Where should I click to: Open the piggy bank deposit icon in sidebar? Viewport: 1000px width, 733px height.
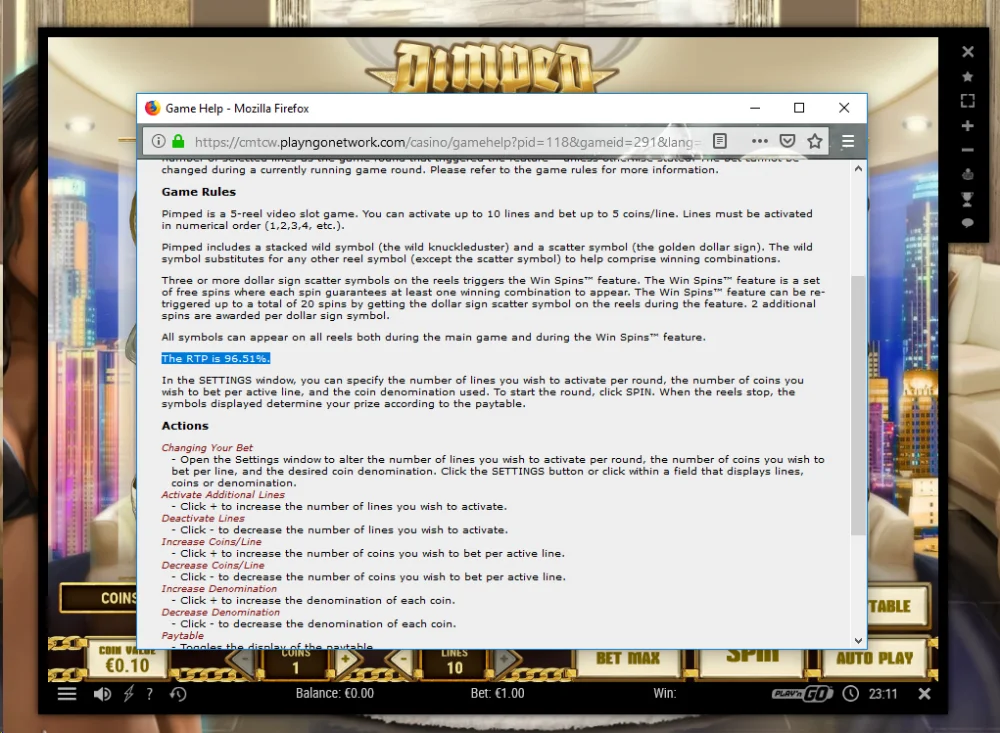967,174
